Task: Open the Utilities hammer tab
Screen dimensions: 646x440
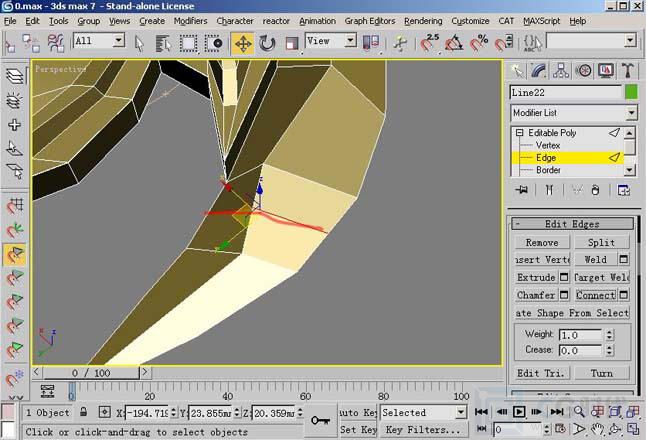Action: point(627,71)
